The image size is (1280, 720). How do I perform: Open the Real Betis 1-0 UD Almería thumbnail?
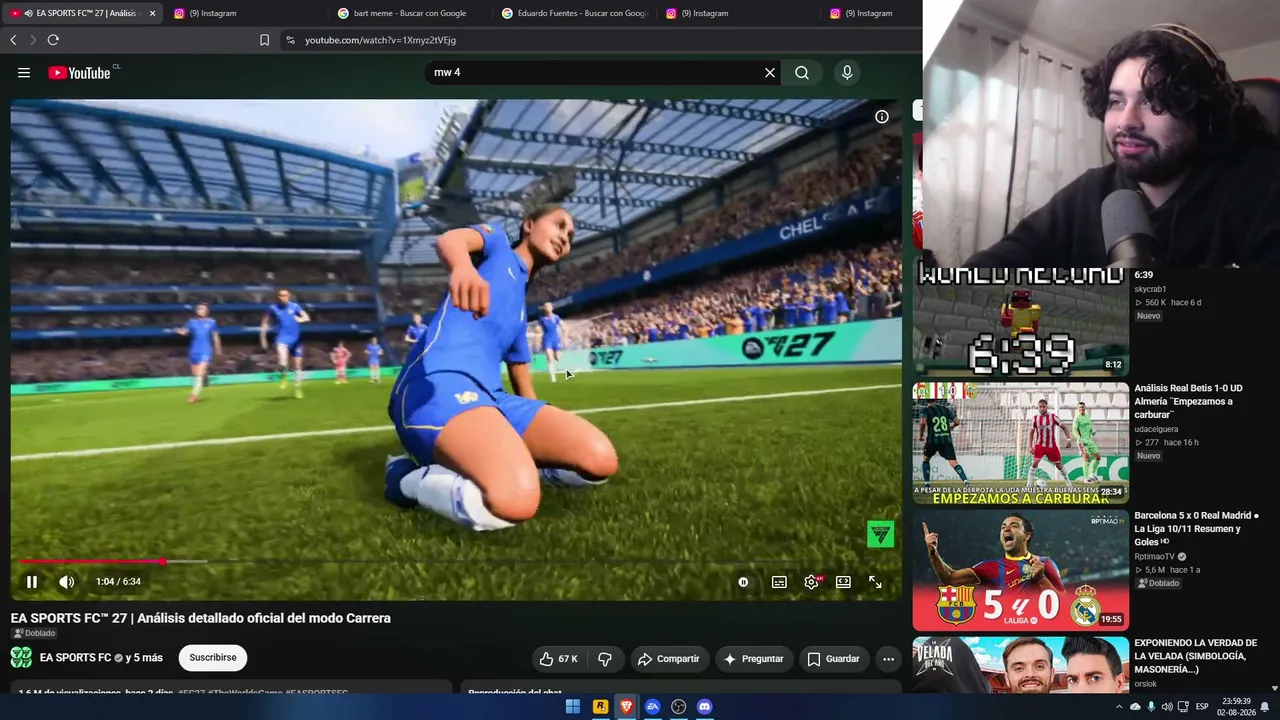click(1020, 442)
